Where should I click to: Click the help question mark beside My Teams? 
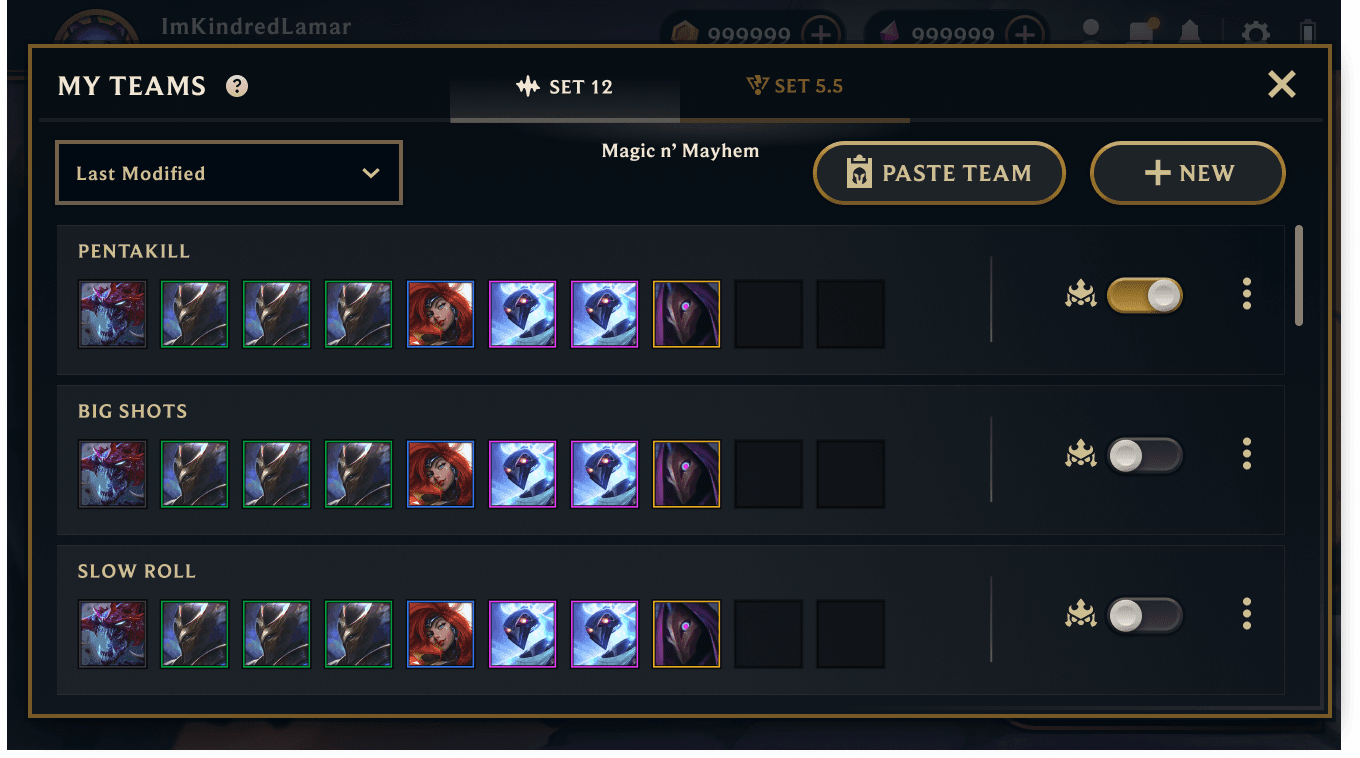237,86
